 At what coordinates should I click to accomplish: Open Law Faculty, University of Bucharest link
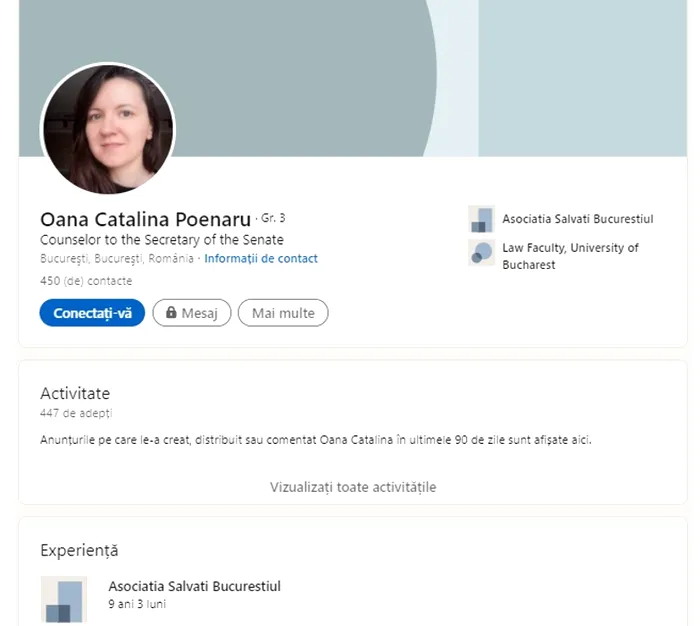point(570,256)
